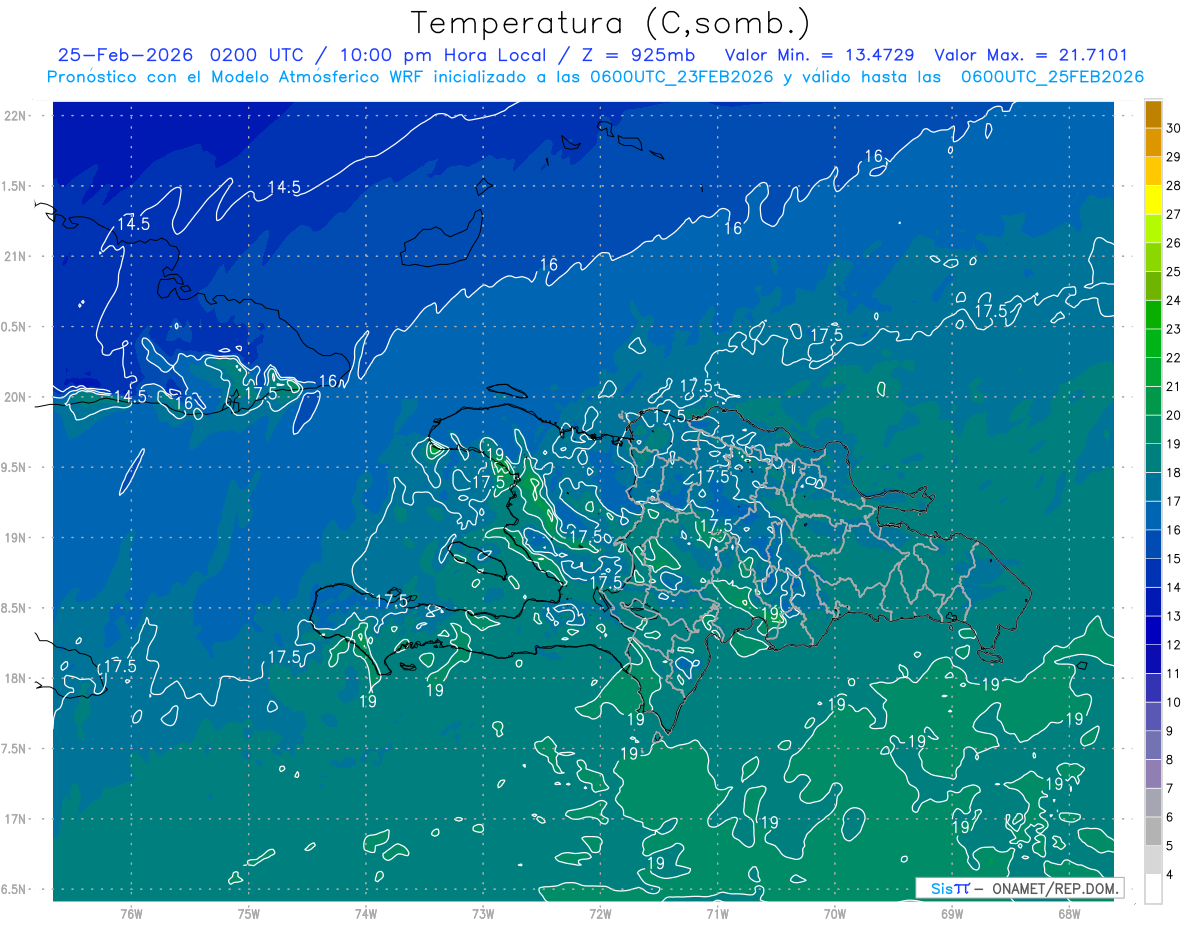Image resolution: width=1200 pixels, height=927 pixels.
Task: Click the date '25-Feb-2026' in header
Action: point(125,55)
